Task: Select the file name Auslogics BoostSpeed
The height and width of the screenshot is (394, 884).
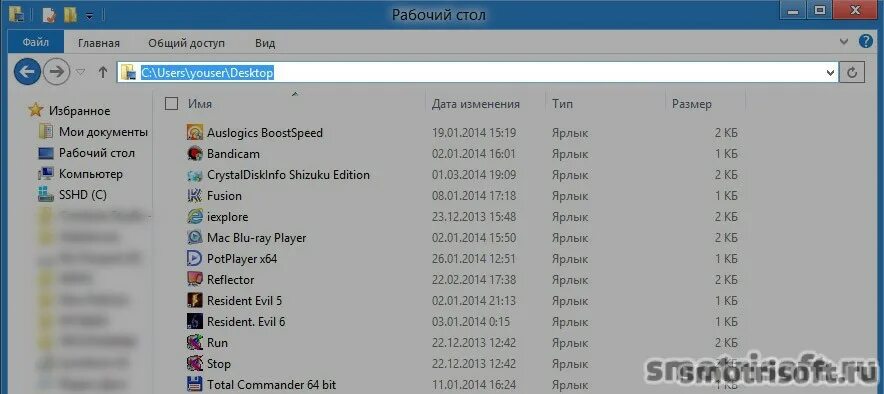Action: coord(265,133)
